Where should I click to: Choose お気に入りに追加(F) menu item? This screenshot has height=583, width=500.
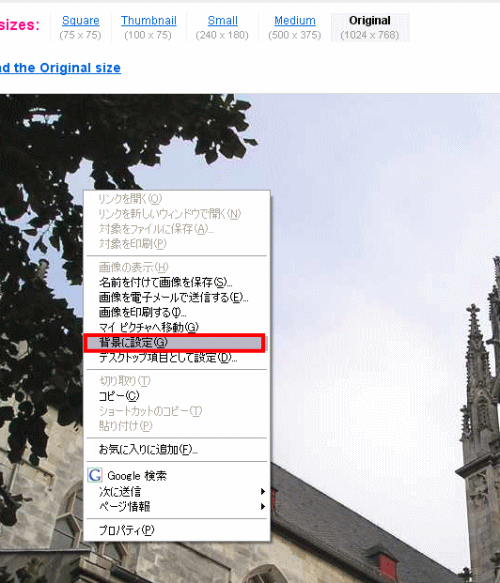click(177, 450)
